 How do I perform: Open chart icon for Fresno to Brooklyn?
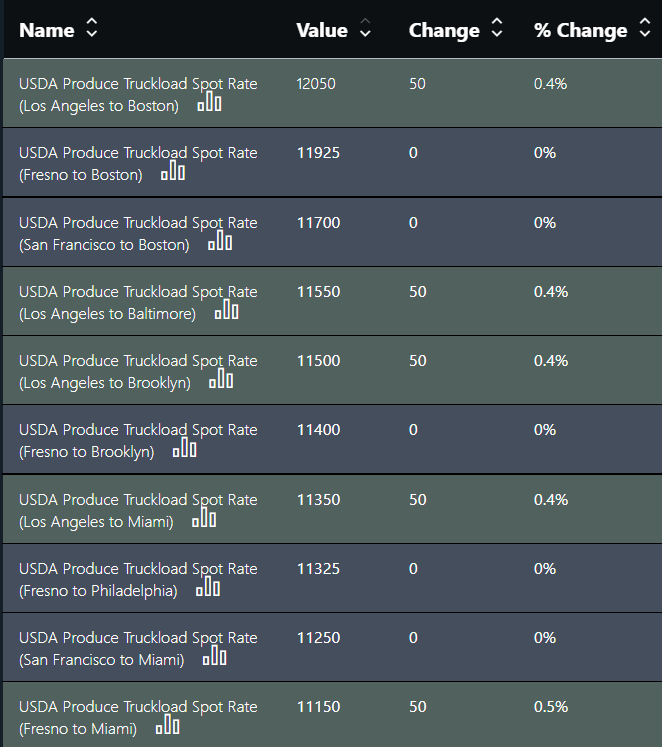pos(184,448)
